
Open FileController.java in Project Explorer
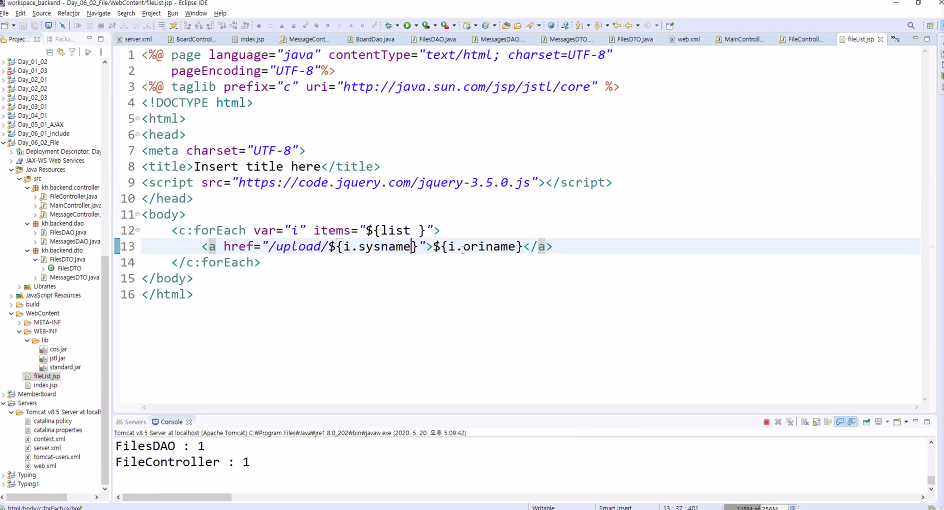tap(73, 197)
